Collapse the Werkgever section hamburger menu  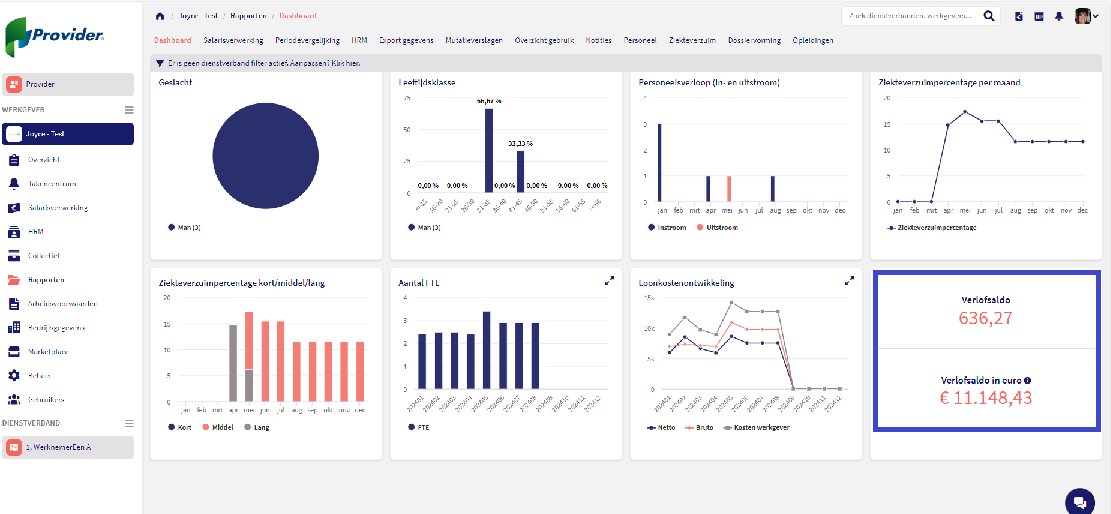(x=128, y=110)
